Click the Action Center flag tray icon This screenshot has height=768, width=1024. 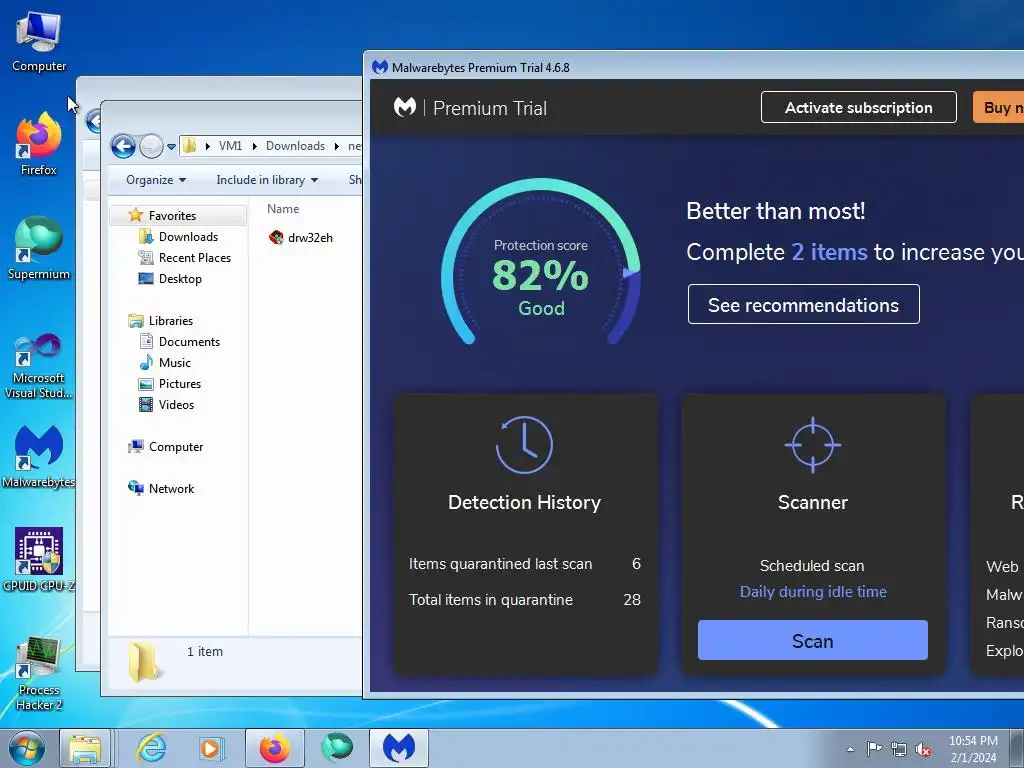[x=874, y=749]
